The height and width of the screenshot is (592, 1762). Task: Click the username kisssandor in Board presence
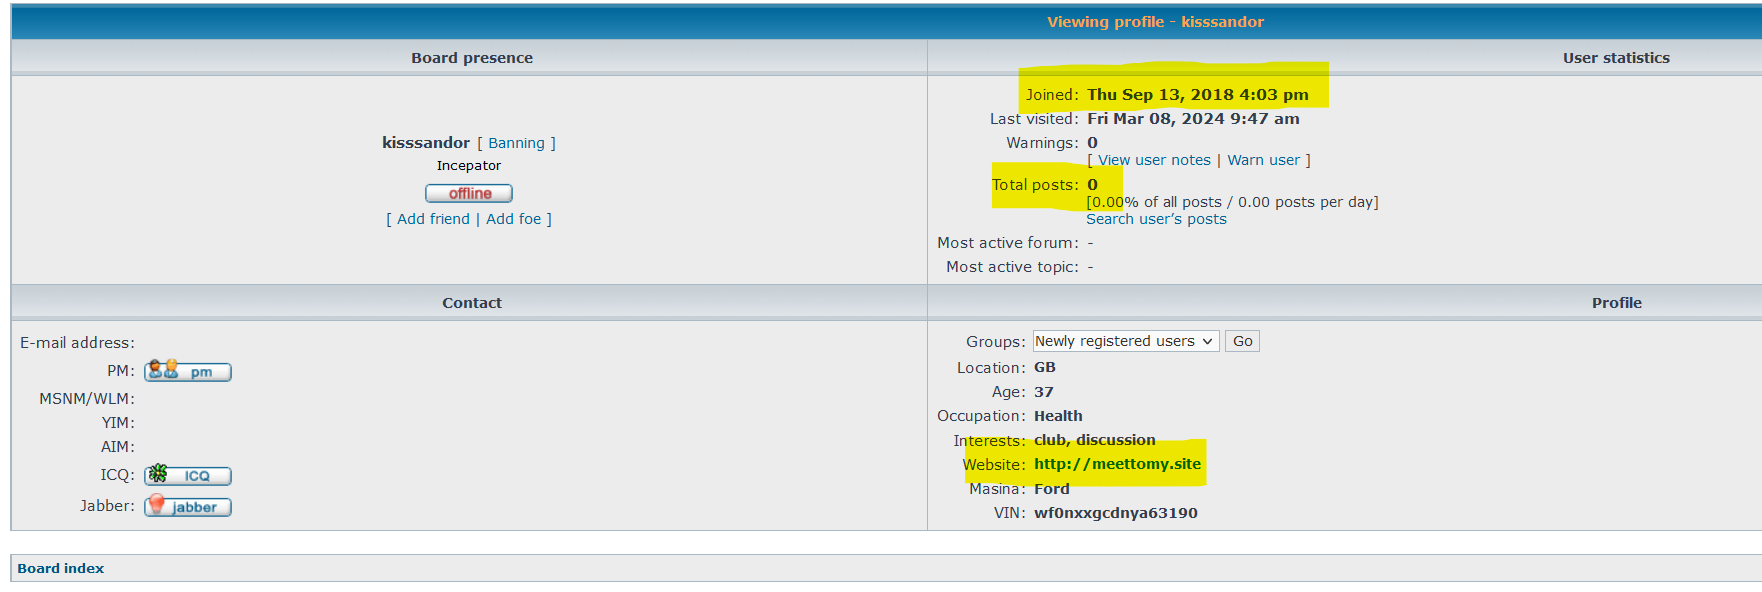pyautogui.click(x=425, y=143)
